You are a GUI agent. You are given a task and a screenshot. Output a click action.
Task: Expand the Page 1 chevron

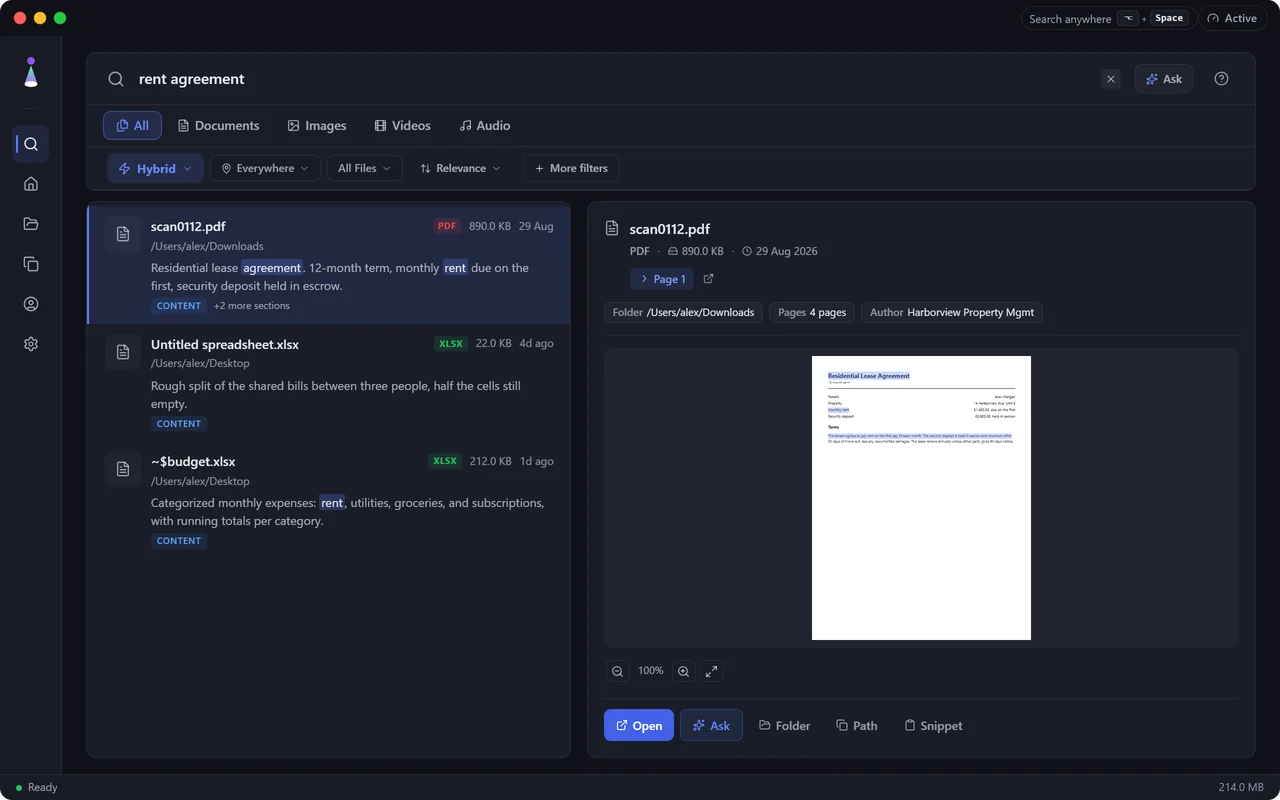pyautogui.click(x=662, y=279)
